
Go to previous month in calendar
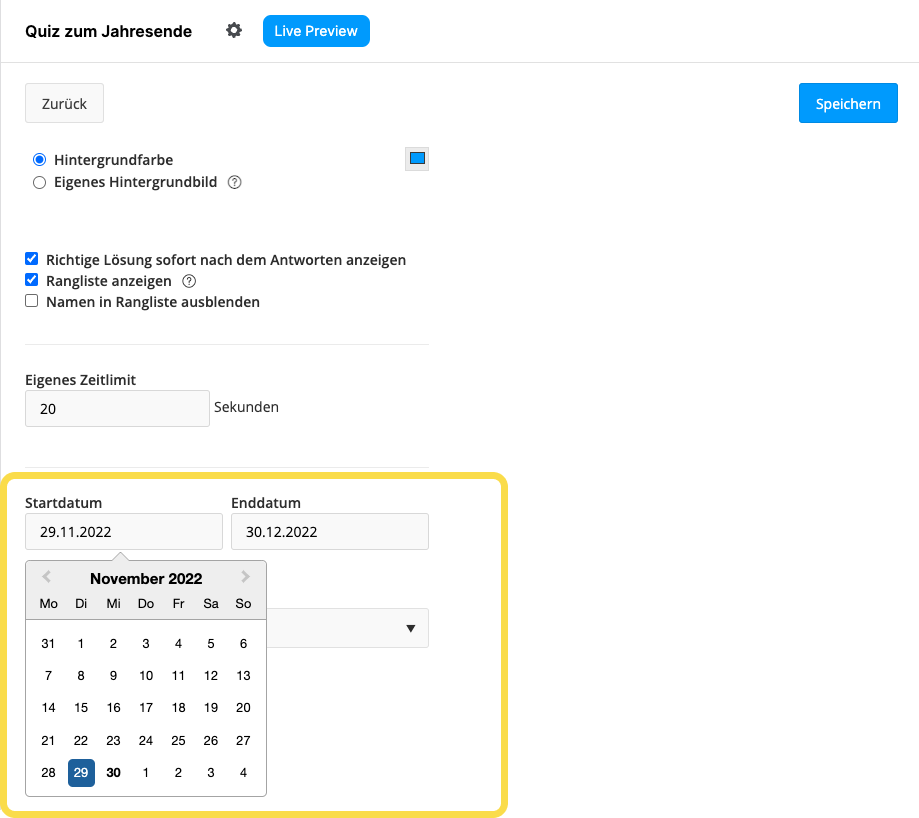[47, 577]
